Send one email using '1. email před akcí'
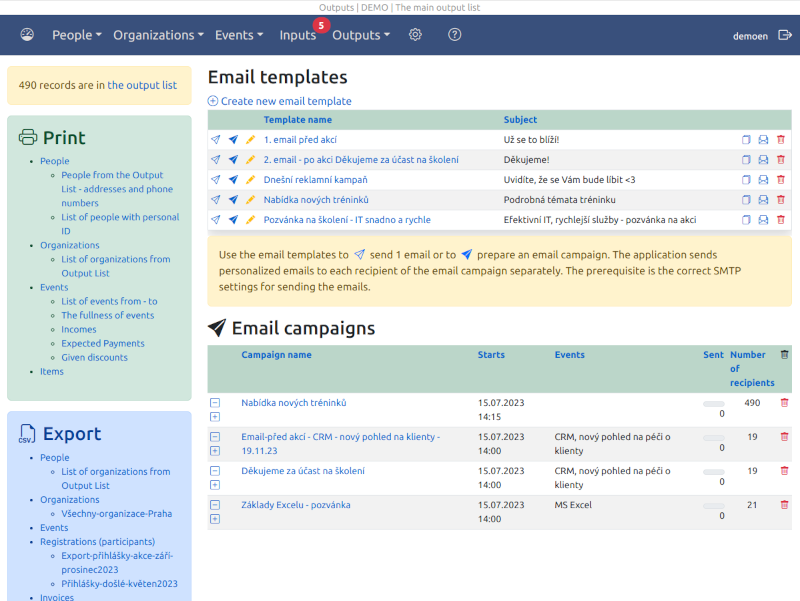Viewport: 800px width, 601px height. (x=216, y=140)
